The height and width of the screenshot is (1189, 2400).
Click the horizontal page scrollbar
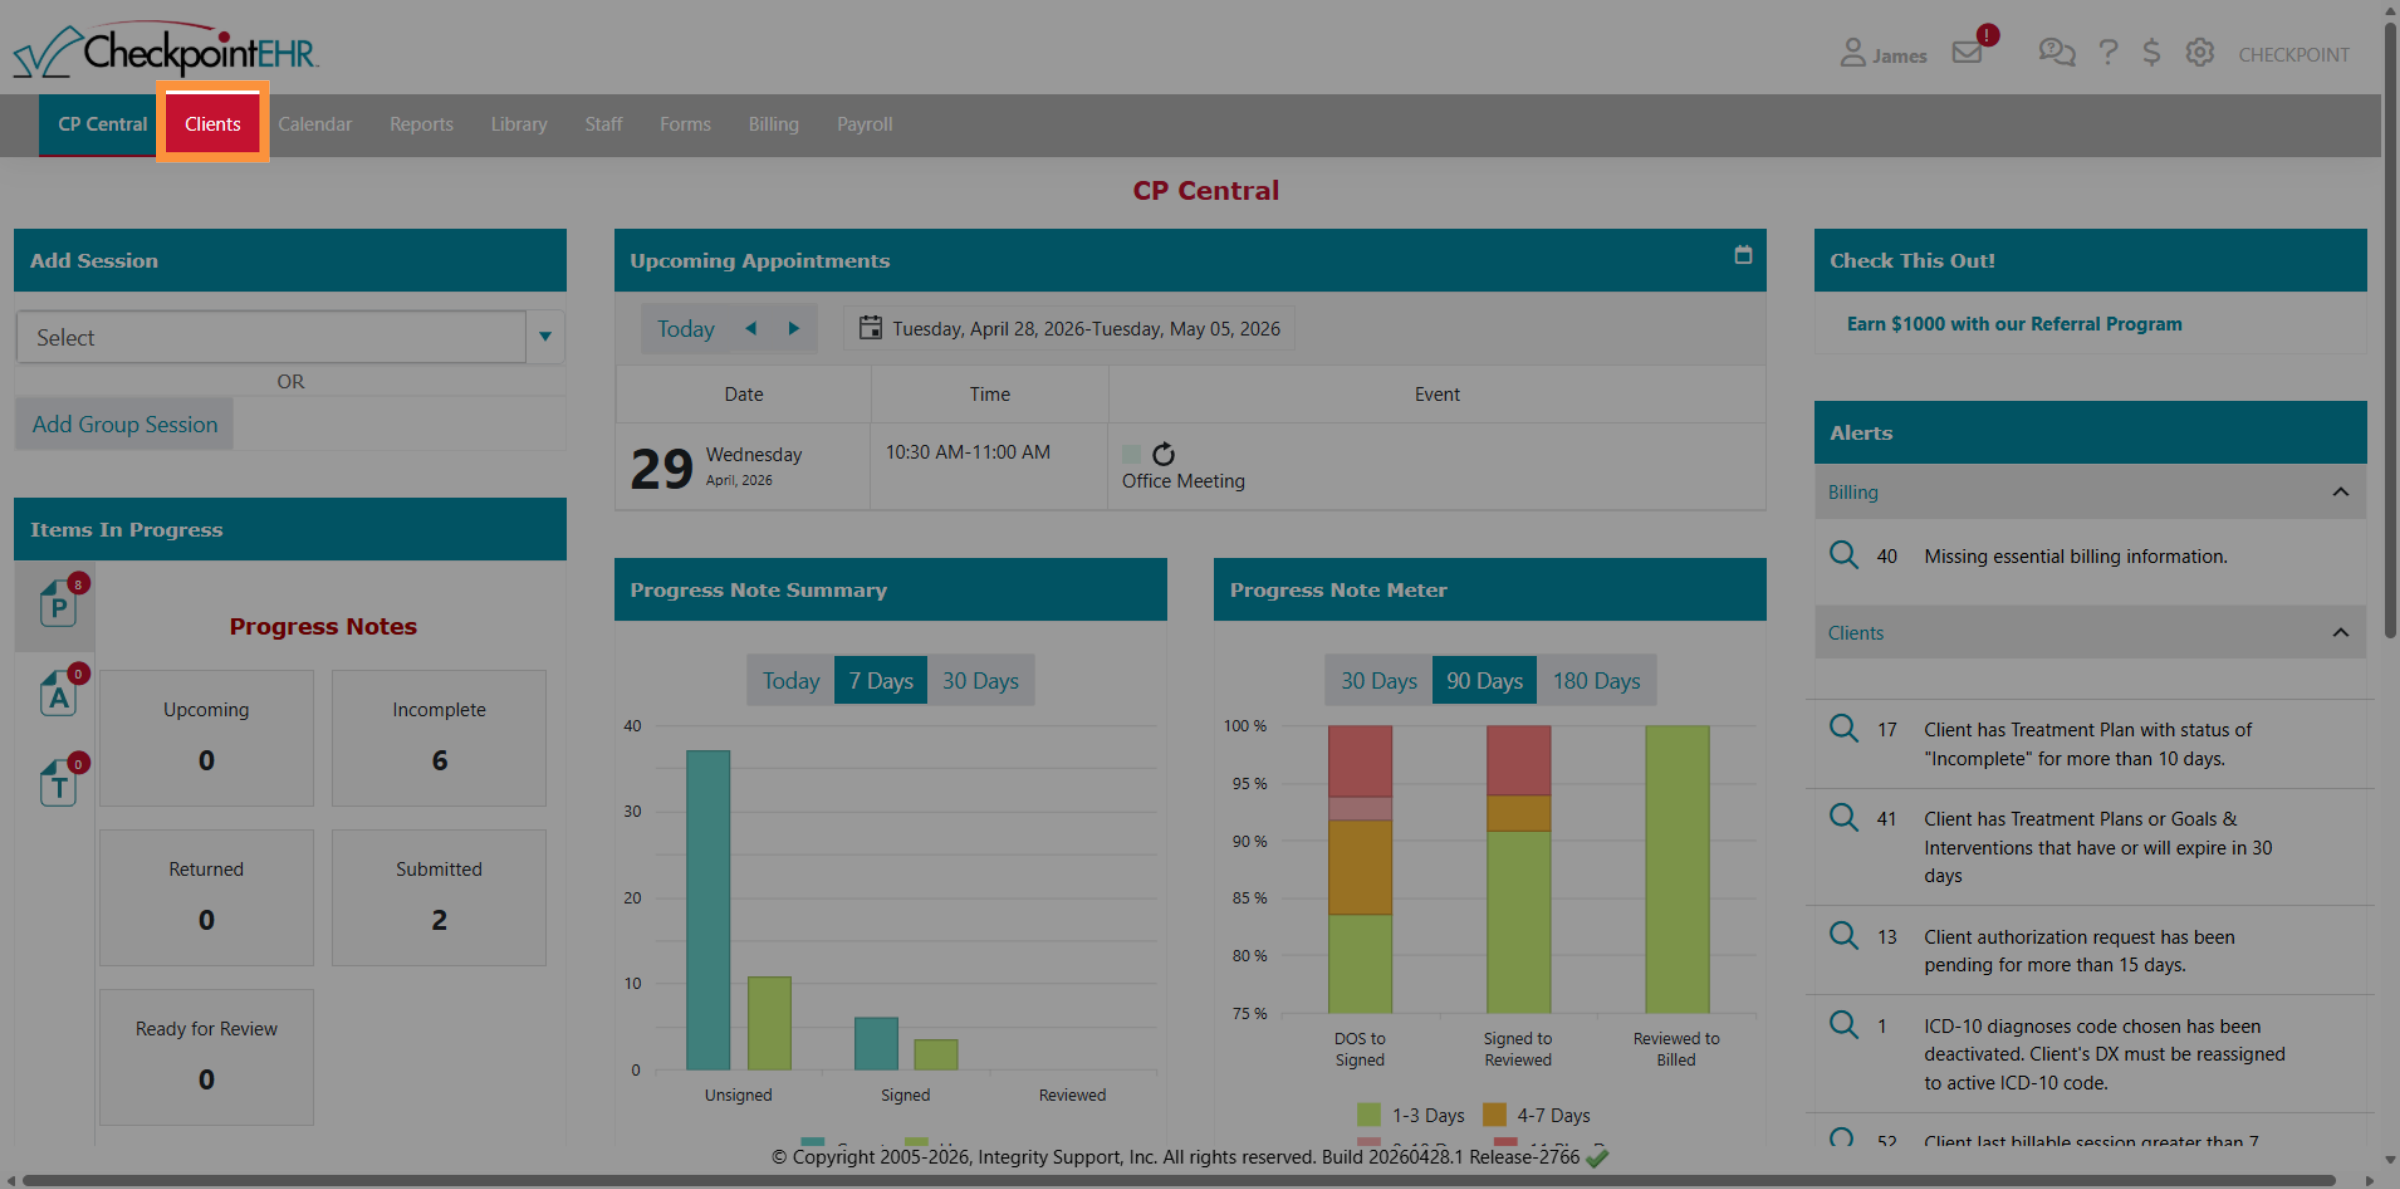(x=1180, y=1181)
